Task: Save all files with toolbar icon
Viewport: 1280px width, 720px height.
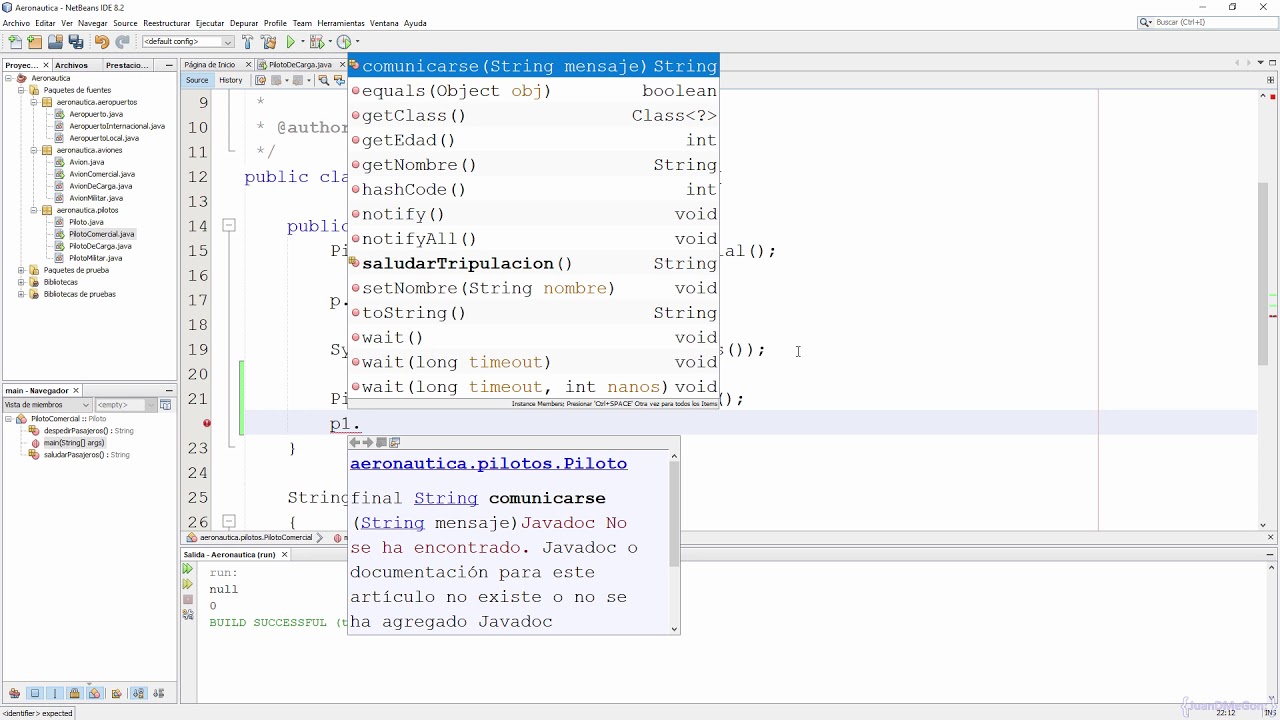Action: (x=76, y=42)
